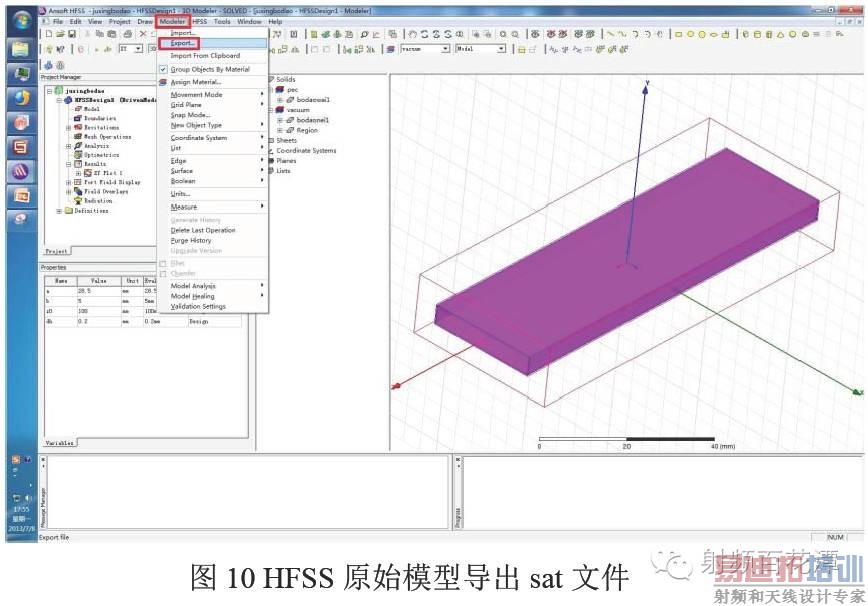Collapse the Results tree node
868x606 pixels.
[69, 164]
